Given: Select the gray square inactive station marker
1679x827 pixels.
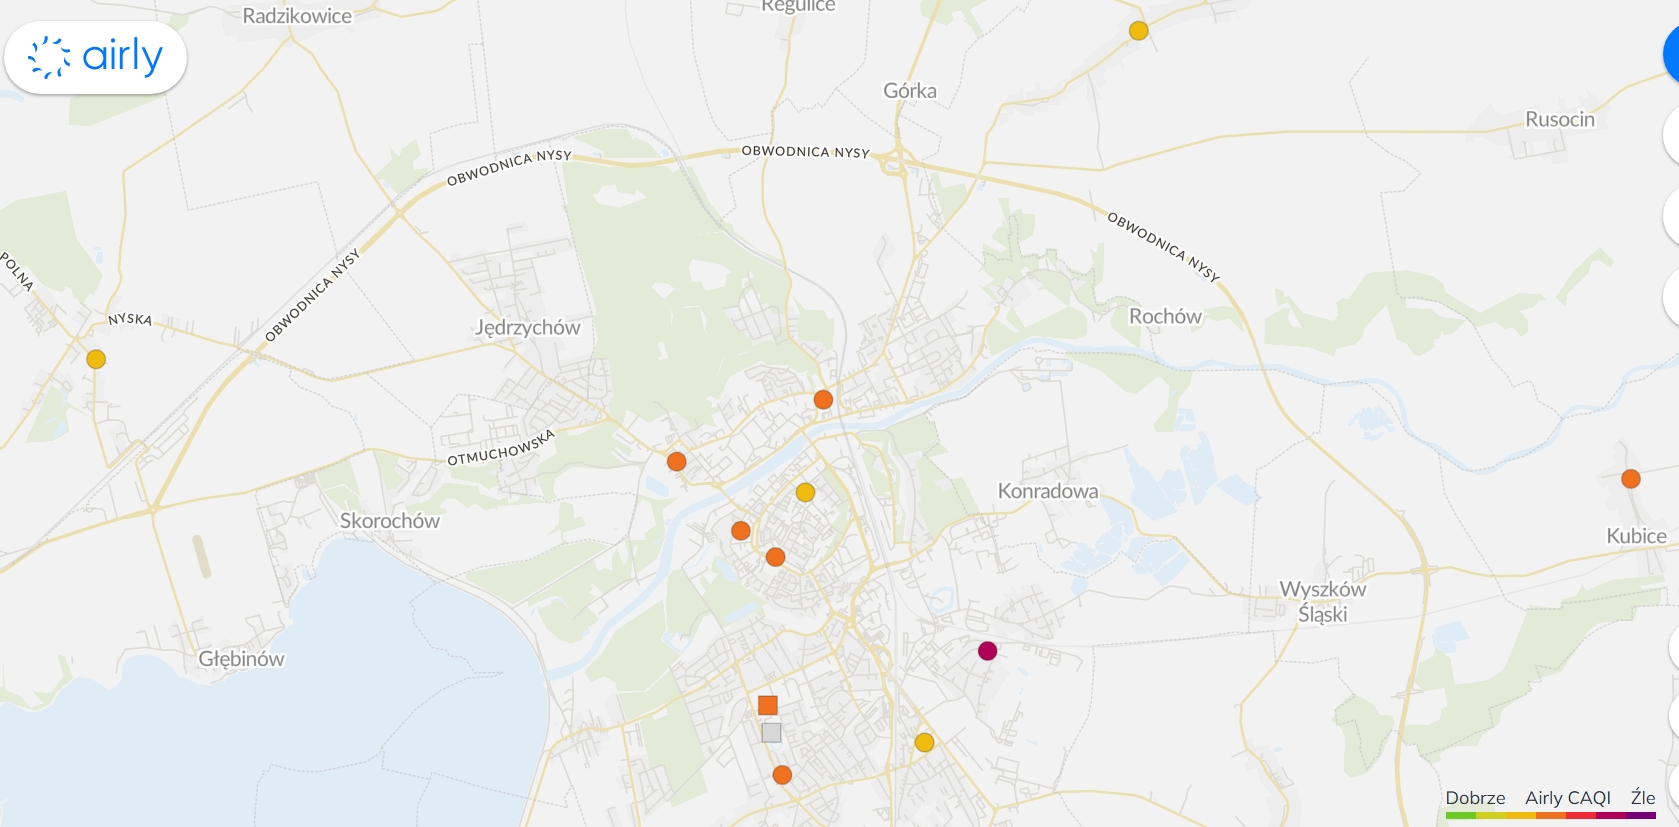Looking at the screenshot, I should (771, 733).
